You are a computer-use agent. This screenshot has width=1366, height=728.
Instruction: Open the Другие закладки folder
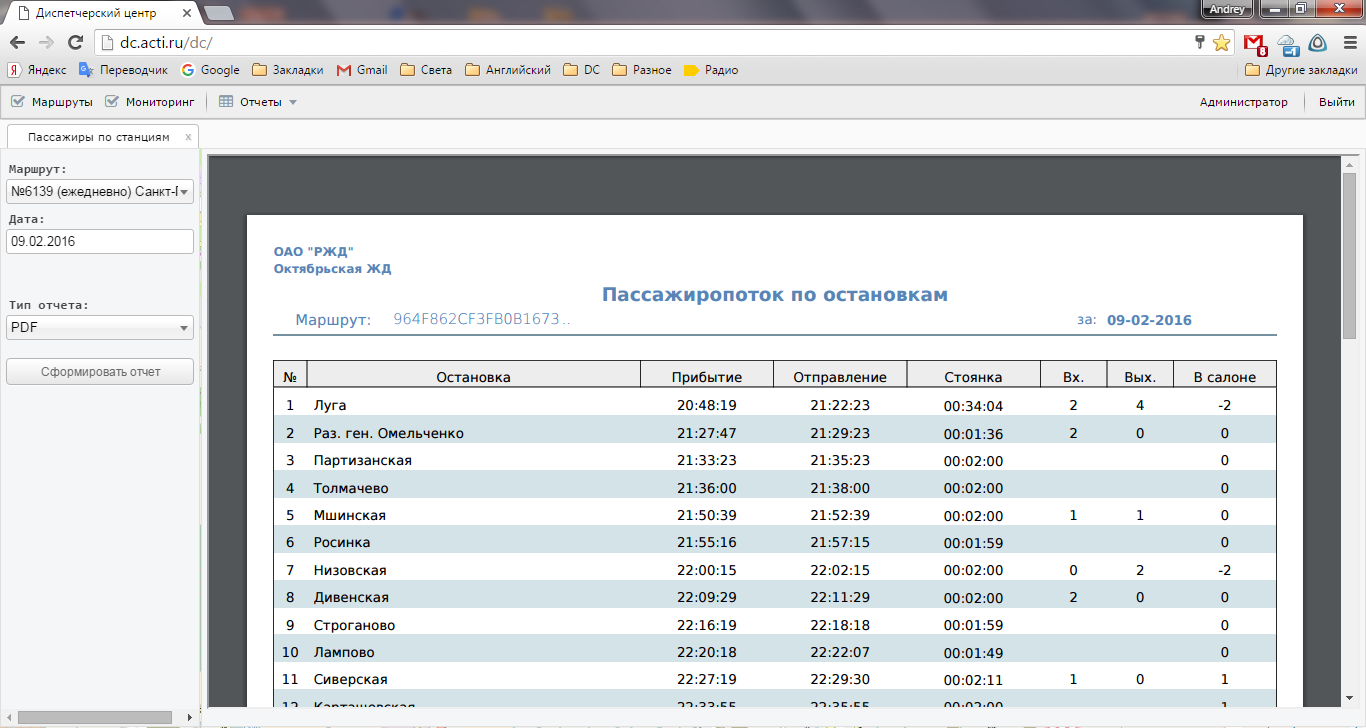click(1301, 70)
